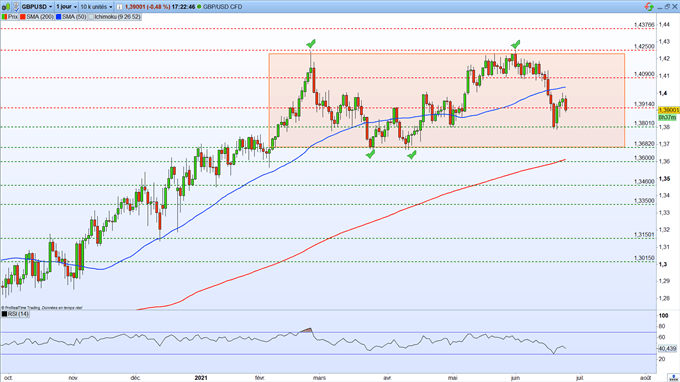Restore the chart window size
This screenshot has height=382, width=680.
(667, 7)
